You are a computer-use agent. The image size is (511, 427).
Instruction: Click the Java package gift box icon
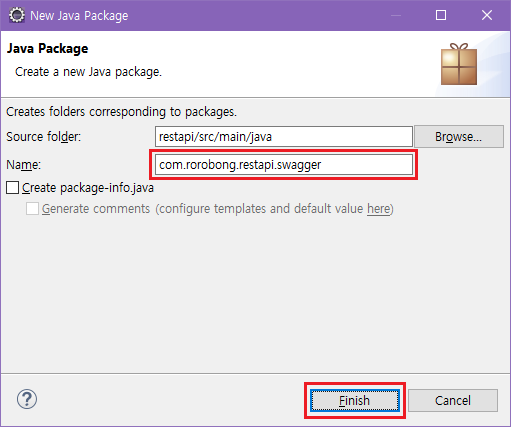[459, 64]
